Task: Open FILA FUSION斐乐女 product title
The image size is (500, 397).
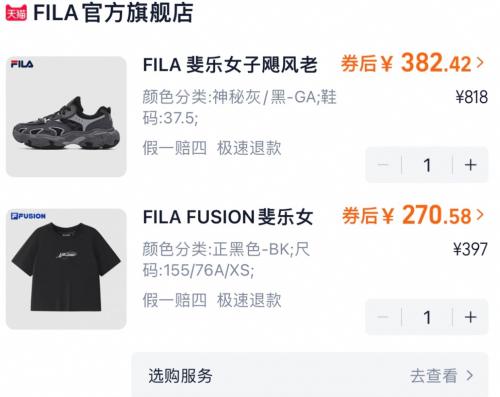Action: pos(228,217)
